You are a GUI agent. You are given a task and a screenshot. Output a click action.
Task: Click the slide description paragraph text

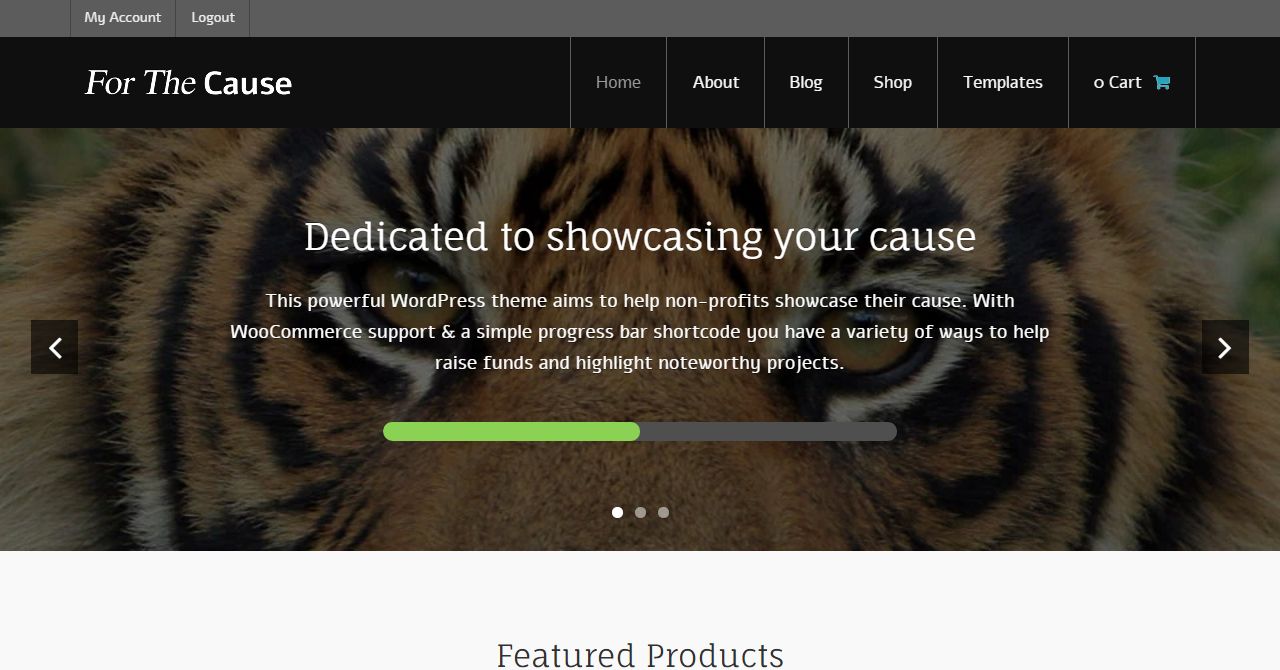[x=640, y=331]
